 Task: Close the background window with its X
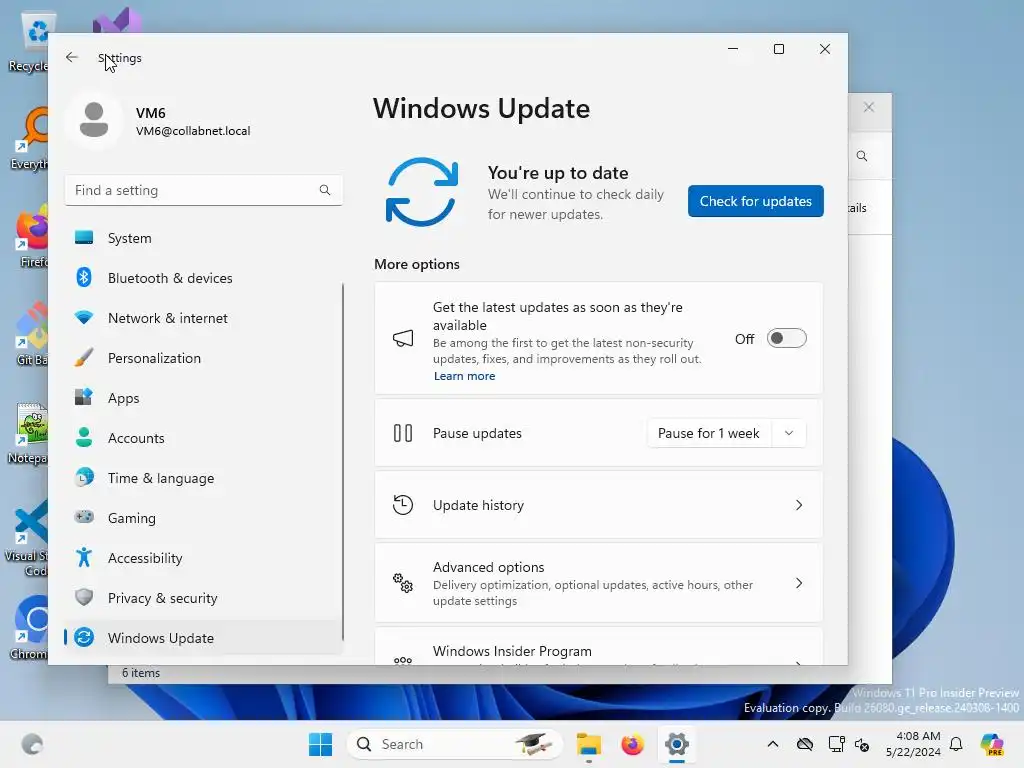click(869, 107)
